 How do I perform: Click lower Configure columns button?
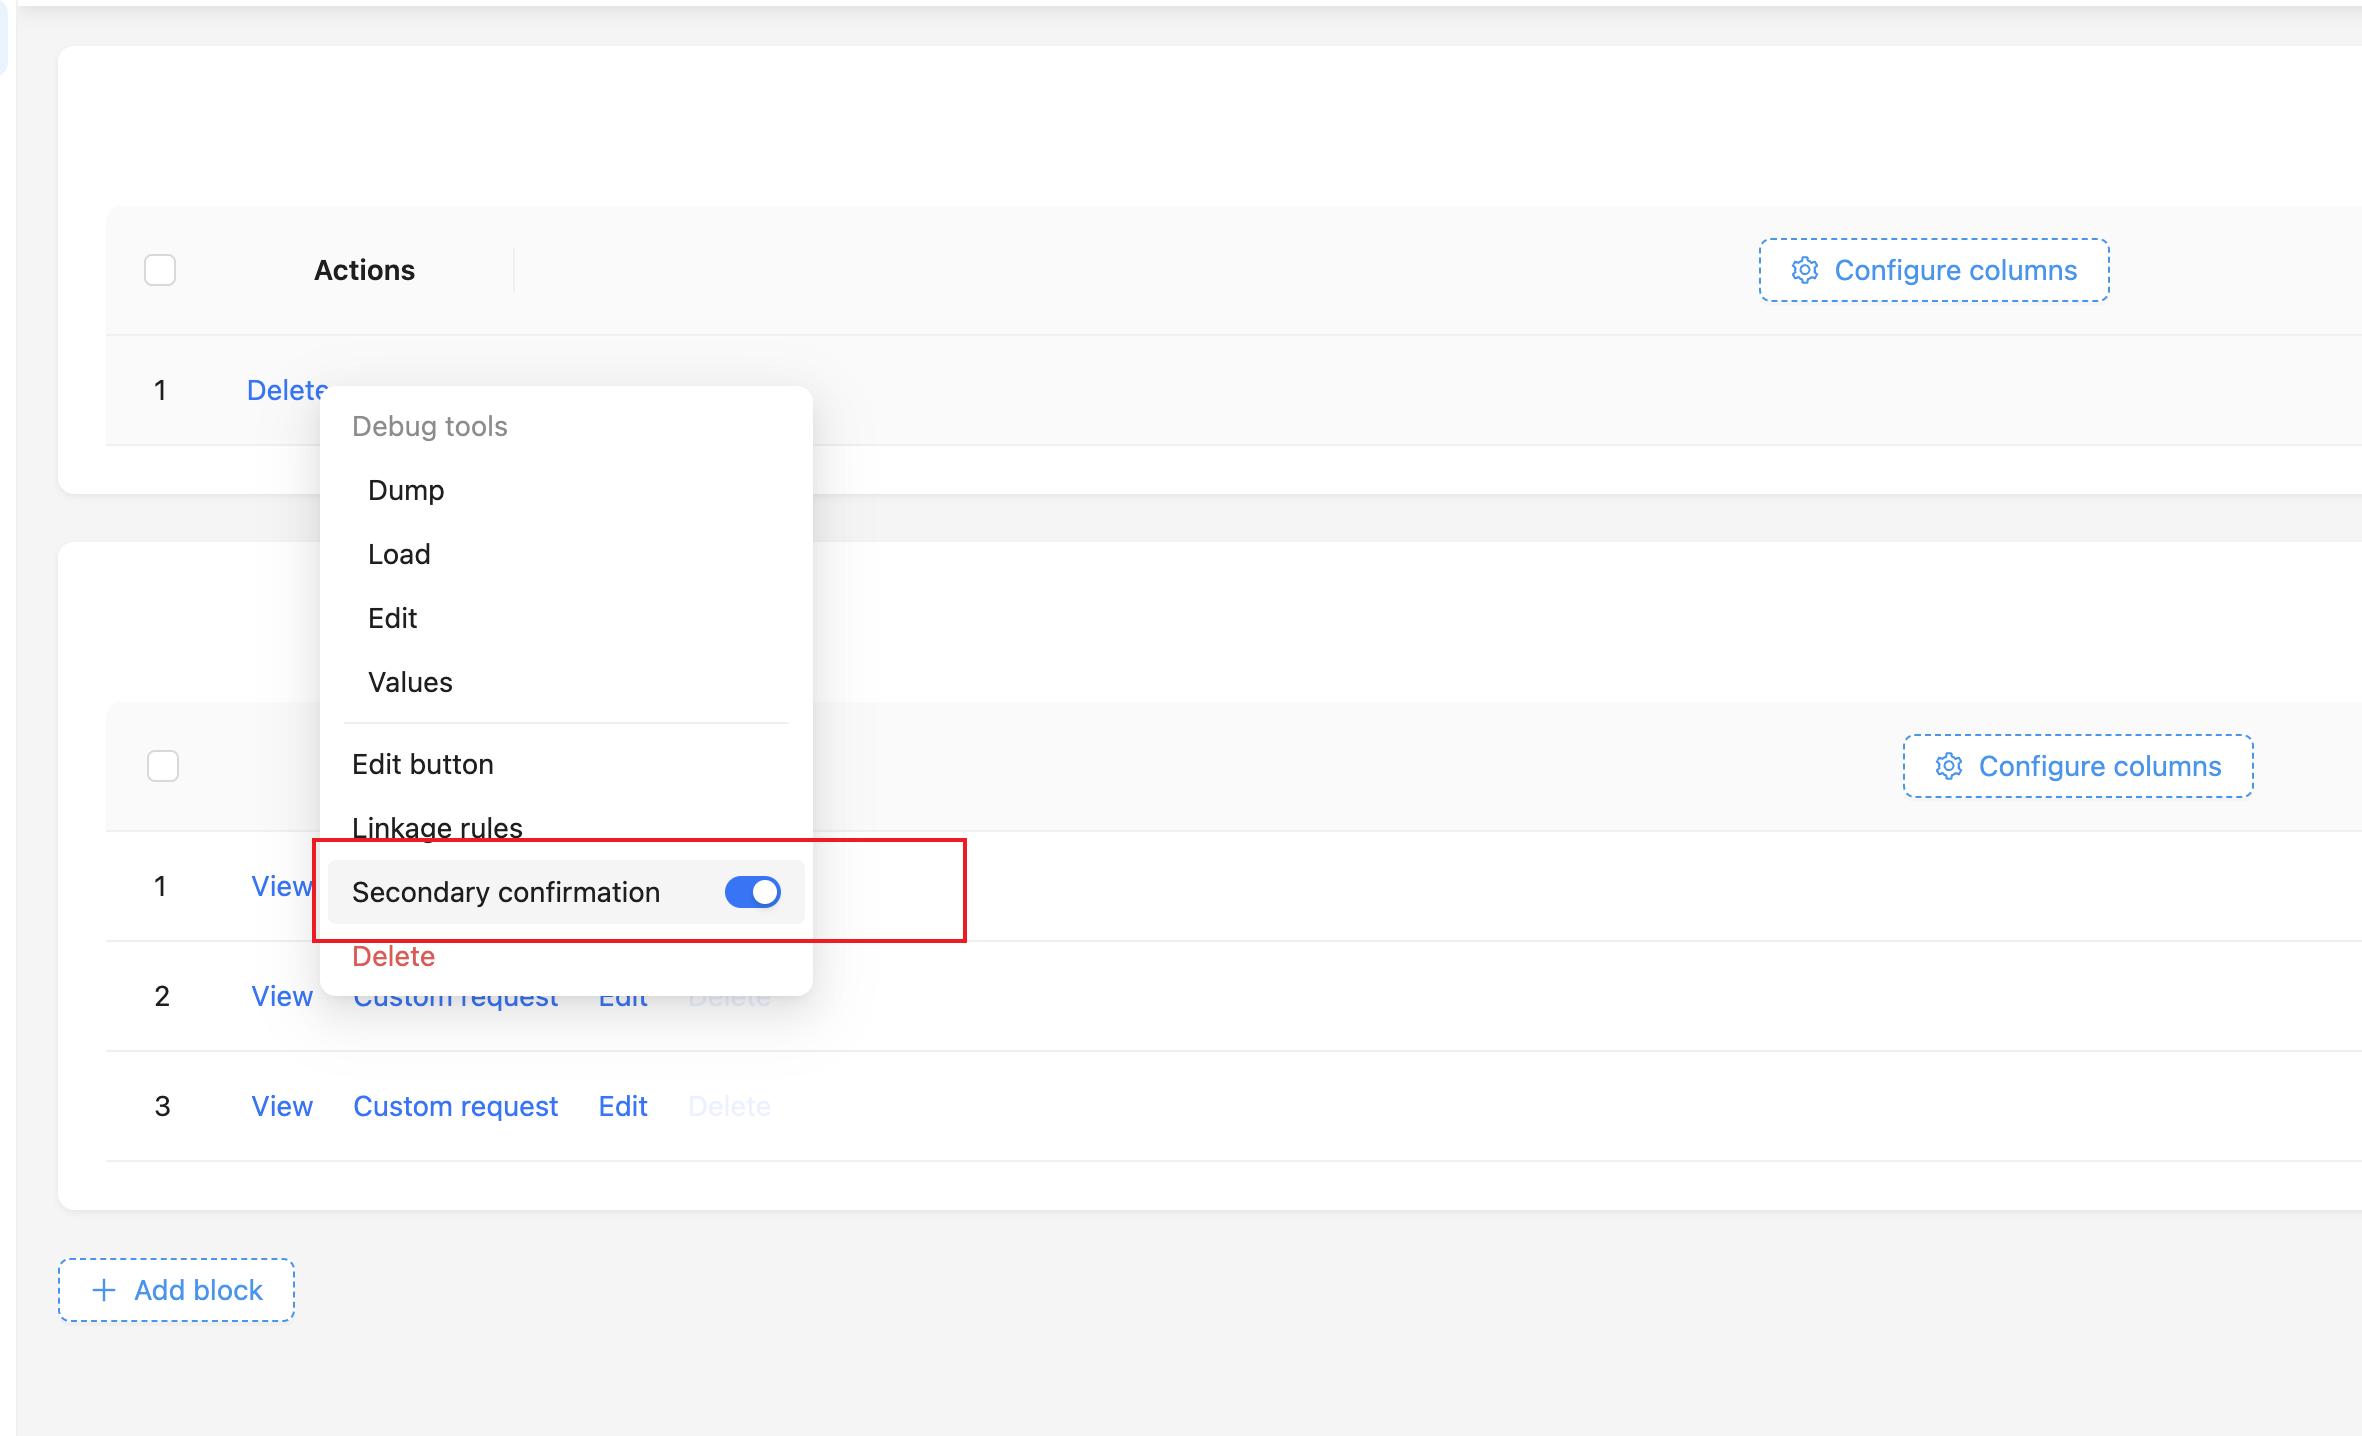tap(2078, 766)
